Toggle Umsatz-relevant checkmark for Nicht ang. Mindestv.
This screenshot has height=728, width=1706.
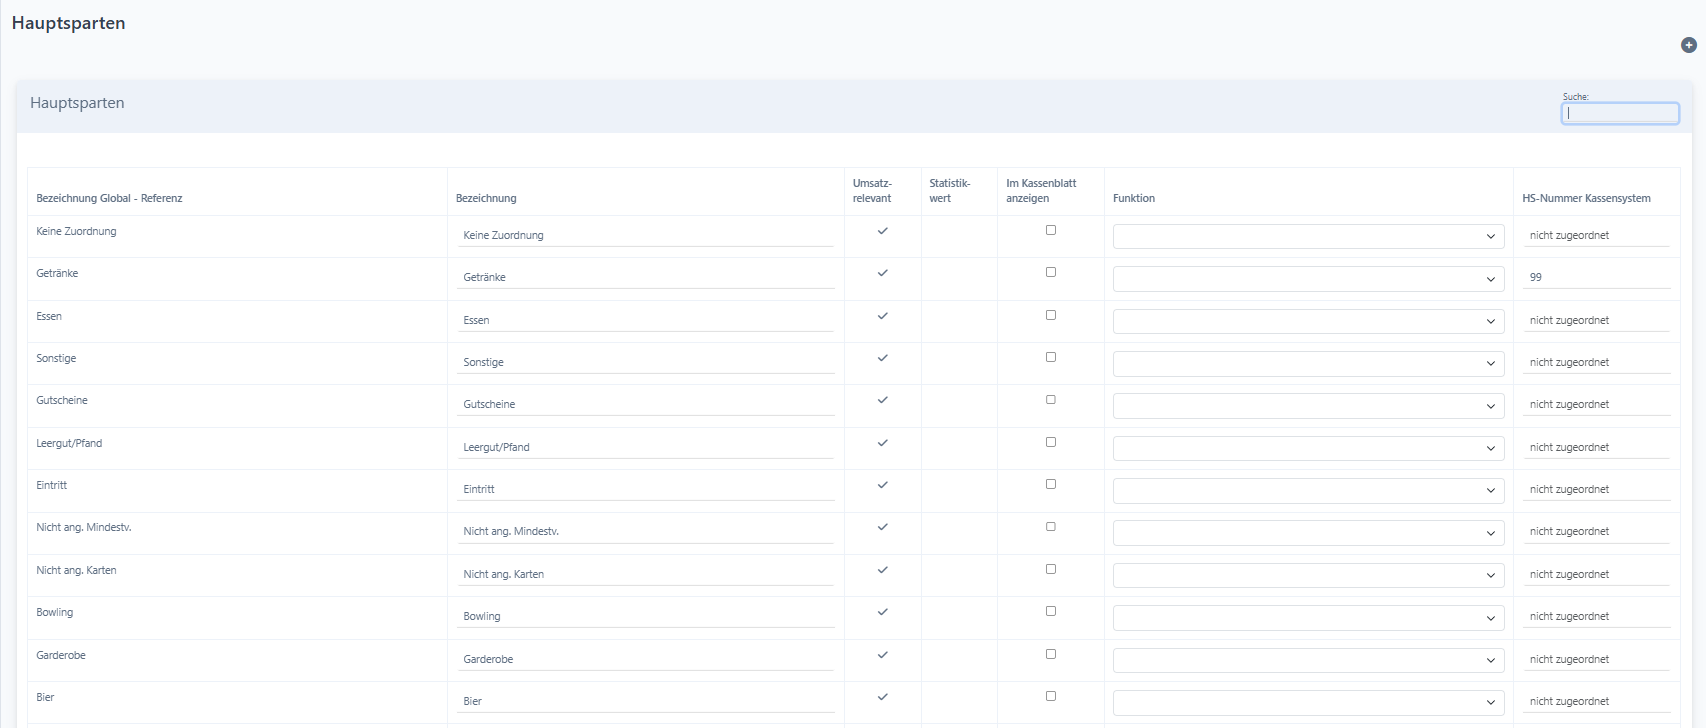click(x=882, y=527)
